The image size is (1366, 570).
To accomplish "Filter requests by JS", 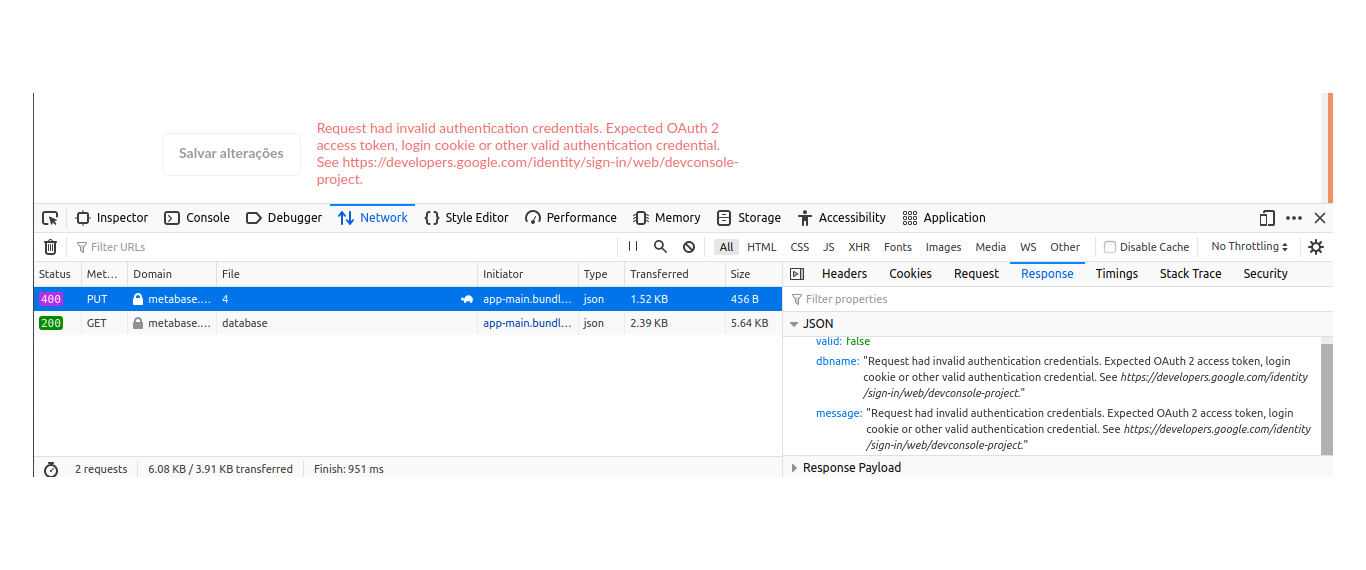I will coord(829,247).
